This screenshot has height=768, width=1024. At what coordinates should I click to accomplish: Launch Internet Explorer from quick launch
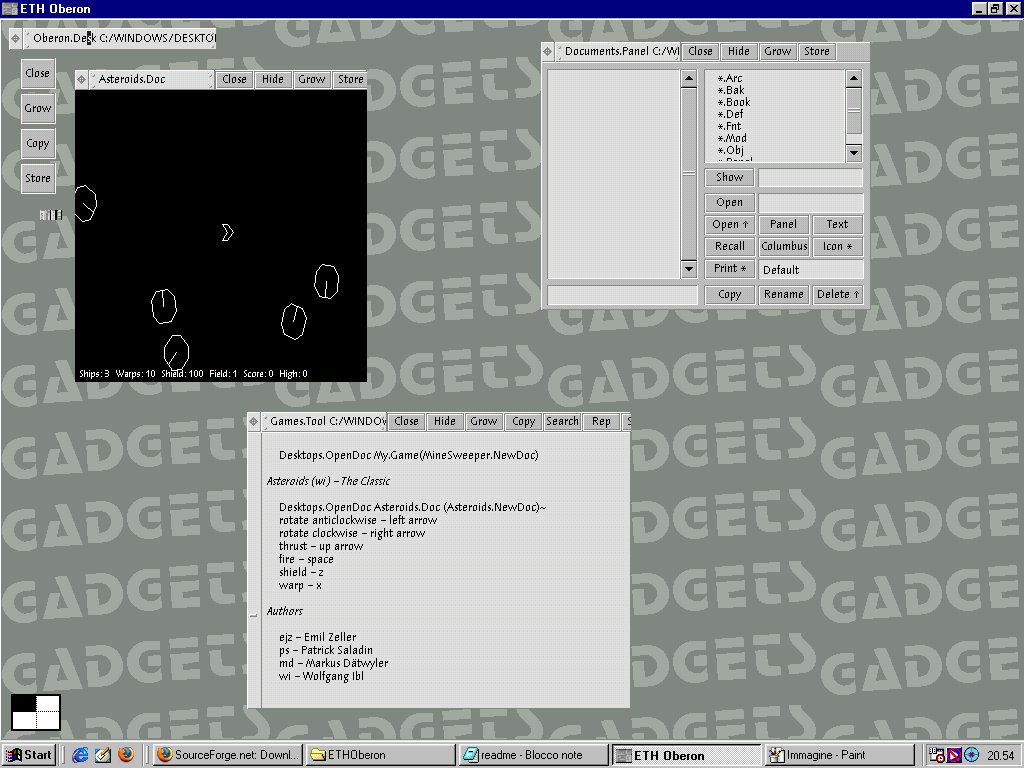[x=81, y=755]
